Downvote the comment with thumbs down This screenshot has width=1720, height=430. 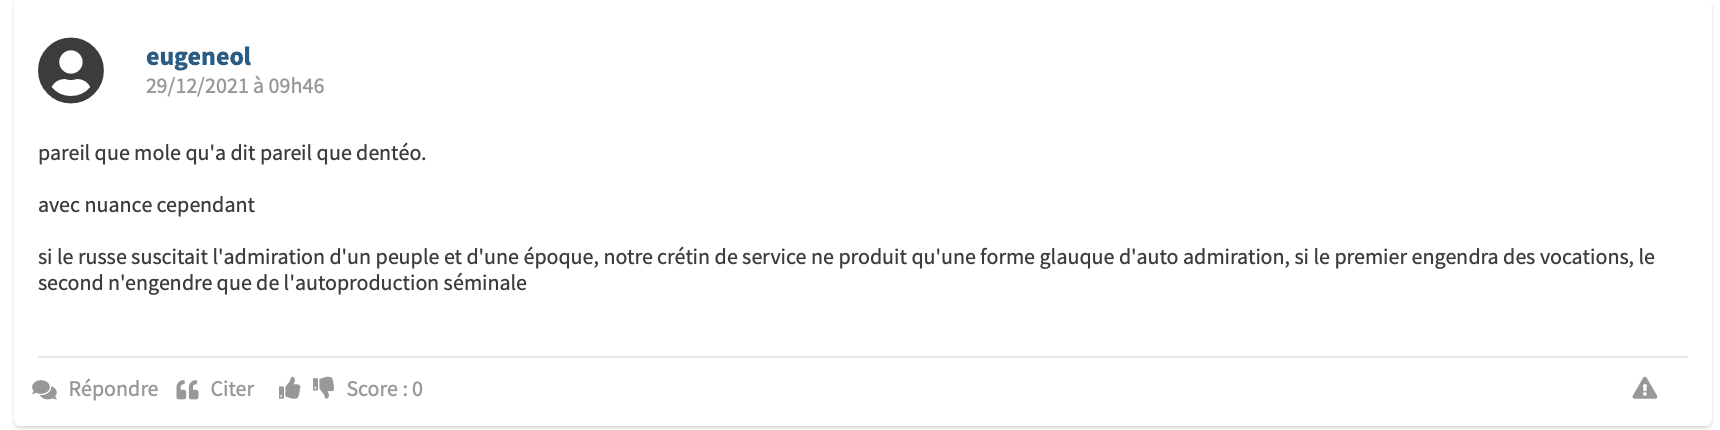(324, 387)
